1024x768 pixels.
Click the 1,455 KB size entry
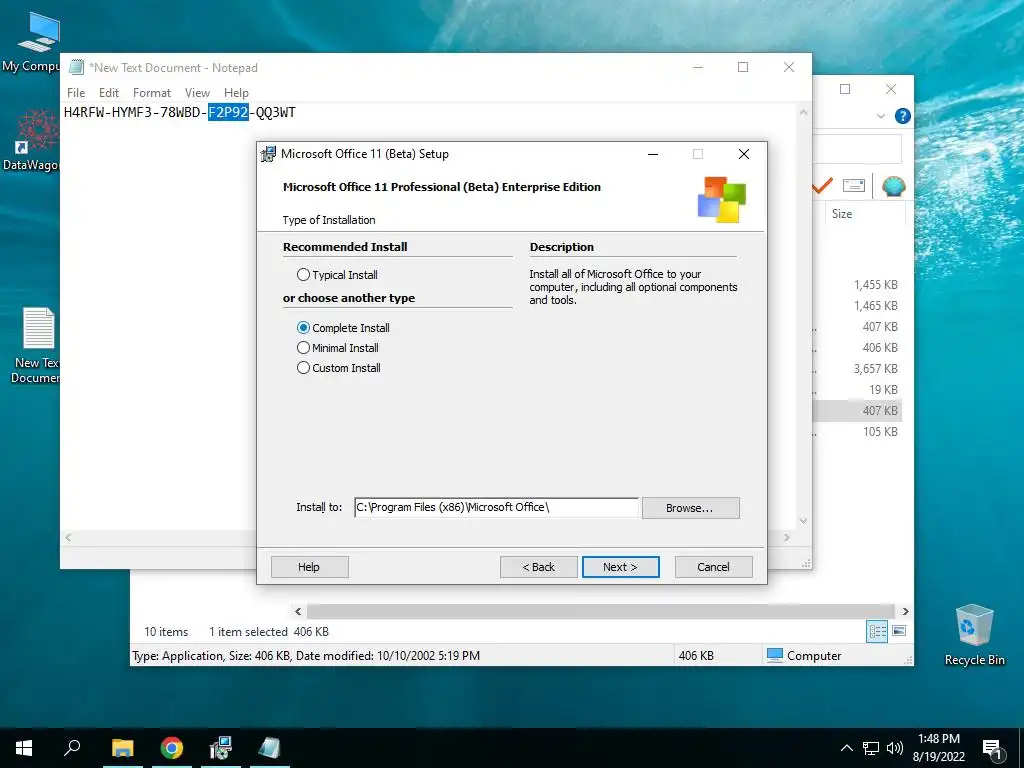875,285
